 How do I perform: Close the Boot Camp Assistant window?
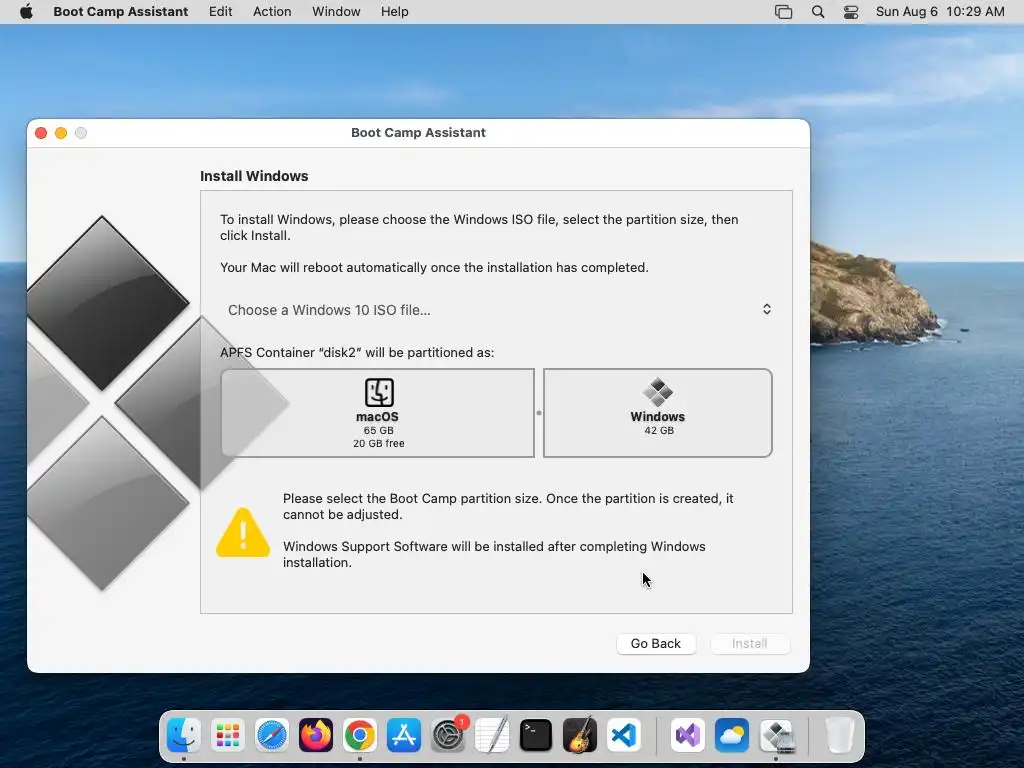[x=40, y=133]
